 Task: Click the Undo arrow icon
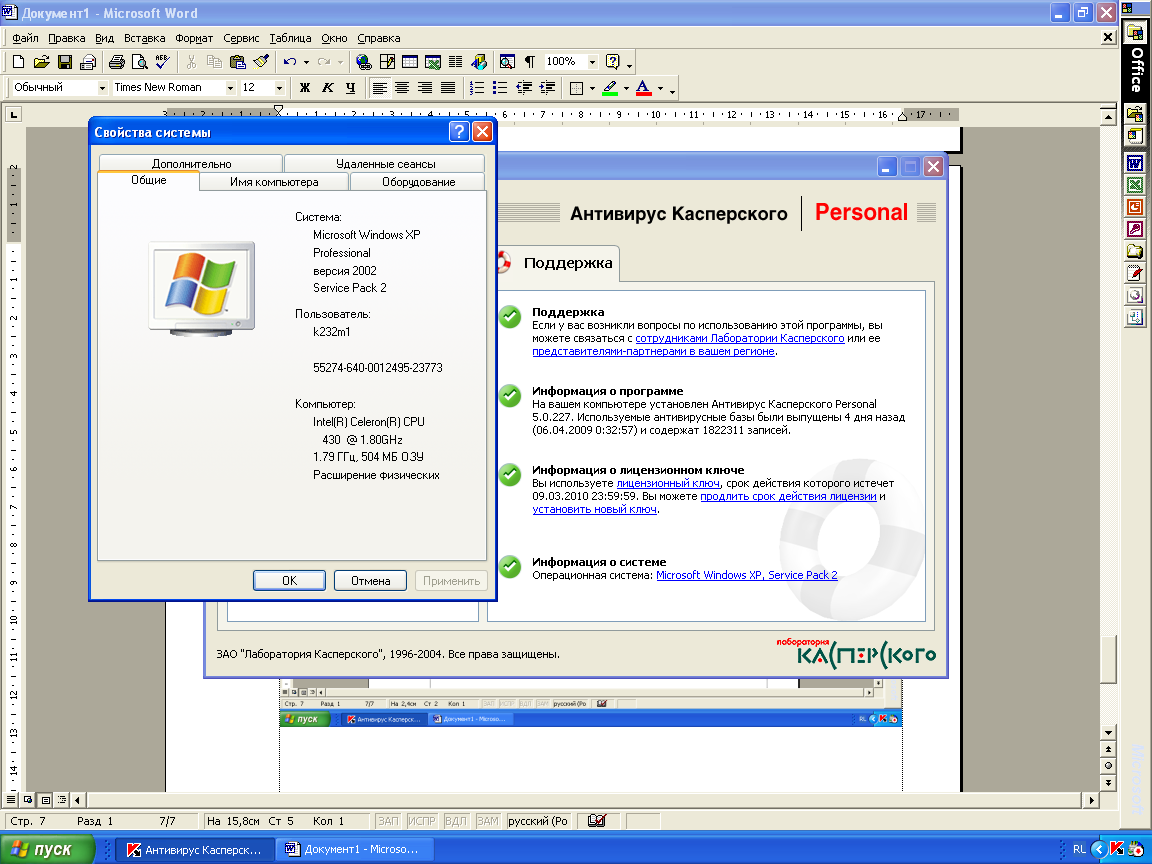point(290,62)
